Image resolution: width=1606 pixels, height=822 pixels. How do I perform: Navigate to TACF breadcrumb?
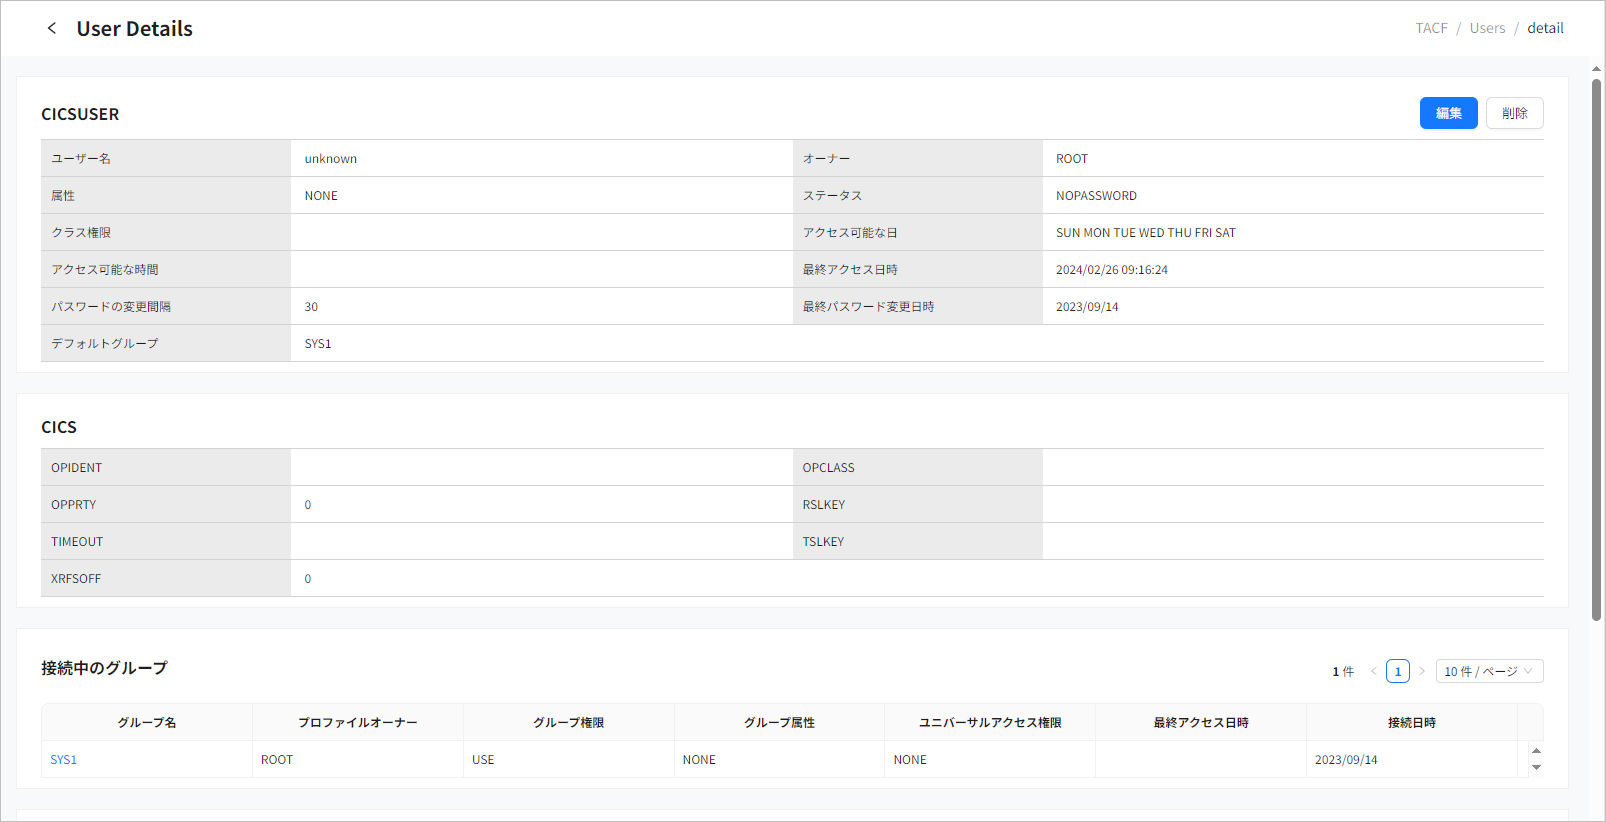pos(1431,28)
